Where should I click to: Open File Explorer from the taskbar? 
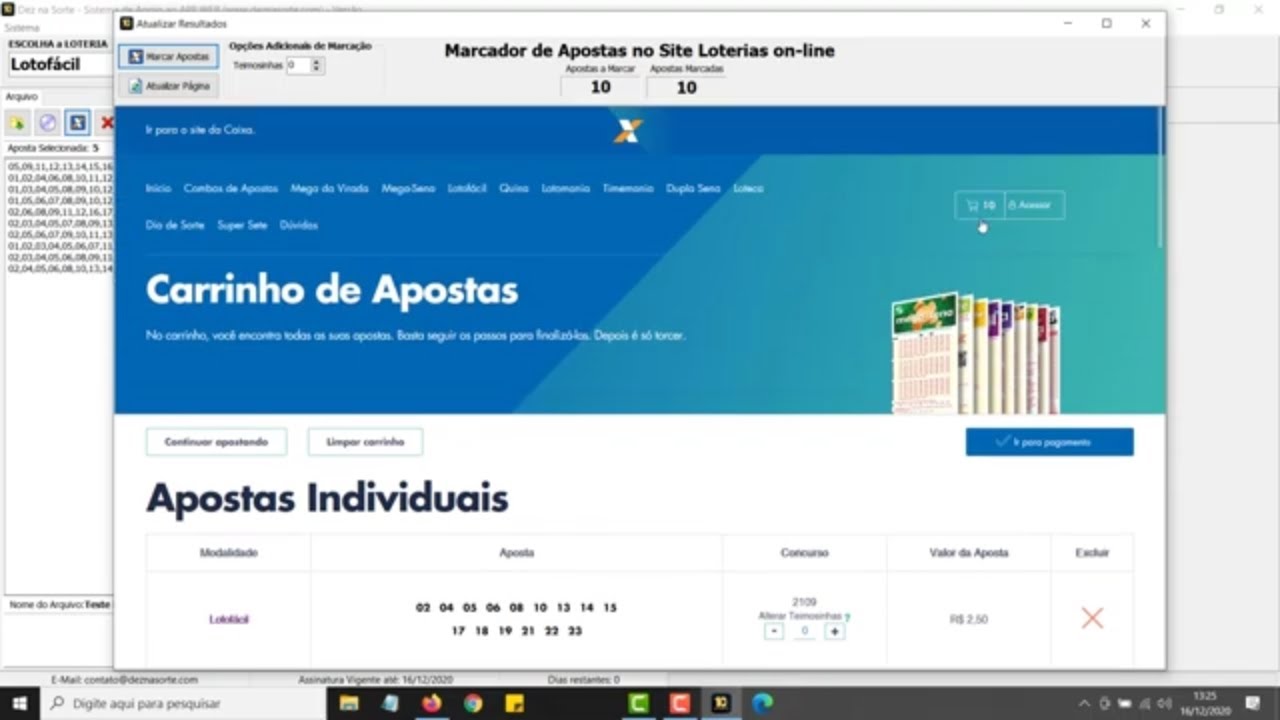pyautogui.click(x=349, y=703)
